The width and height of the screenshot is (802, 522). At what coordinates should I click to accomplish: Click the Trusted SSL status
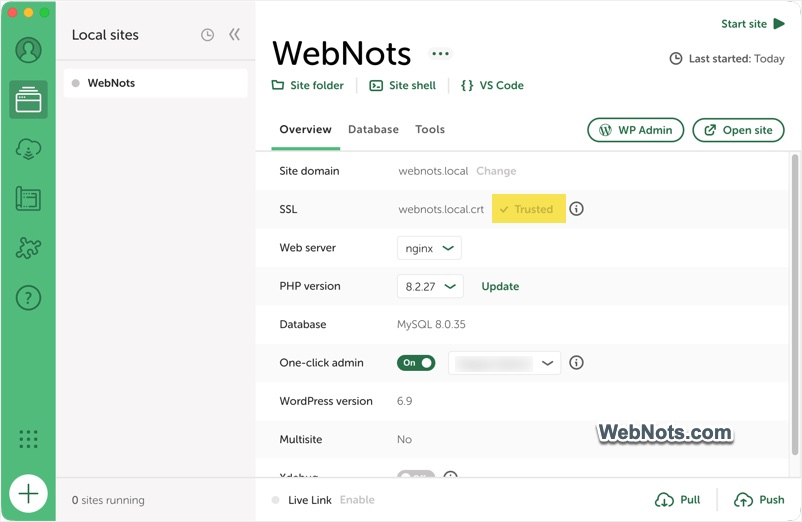[528, 209]
